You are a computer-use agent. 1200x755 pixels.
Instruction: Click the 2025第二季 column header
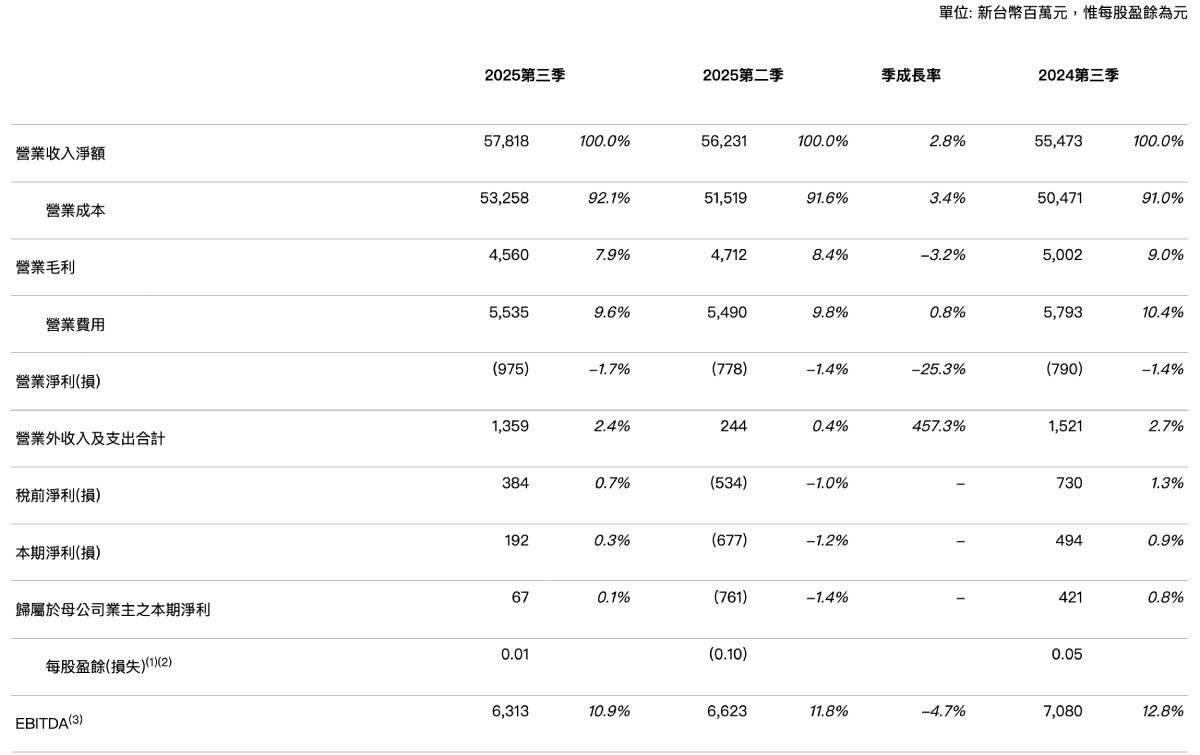click(742, 76)
